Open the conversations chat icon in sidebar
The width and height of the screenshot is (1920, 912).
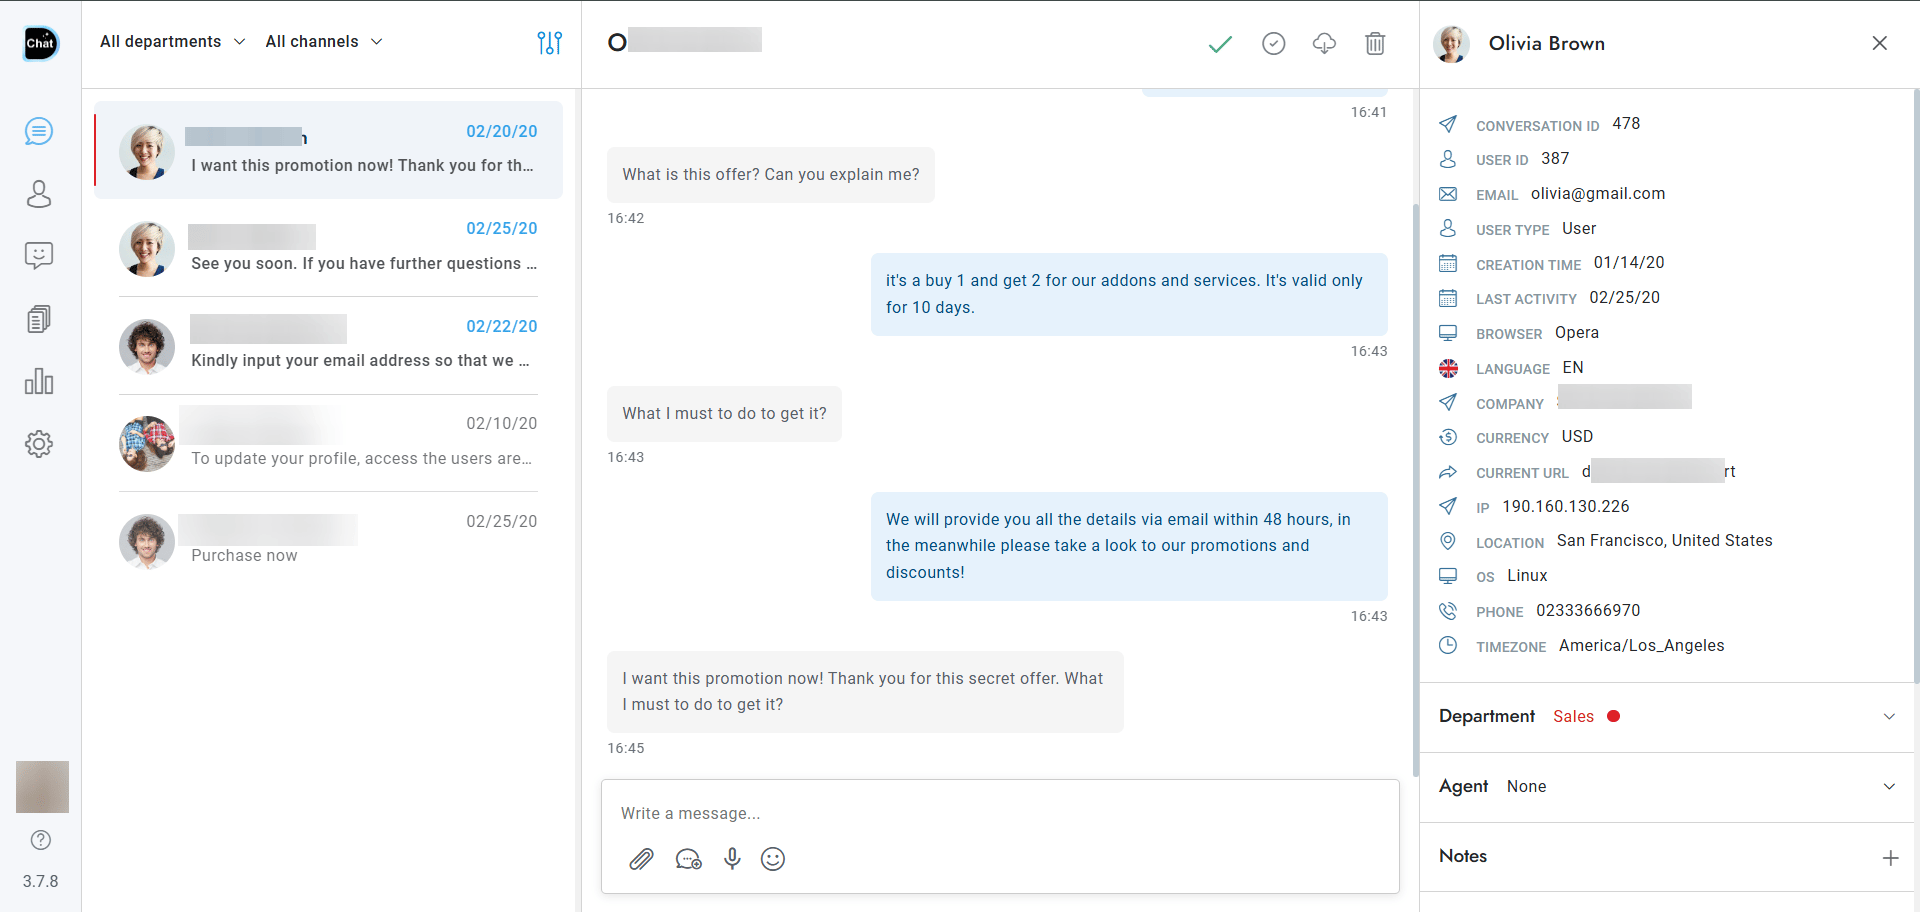coord(39,131)
